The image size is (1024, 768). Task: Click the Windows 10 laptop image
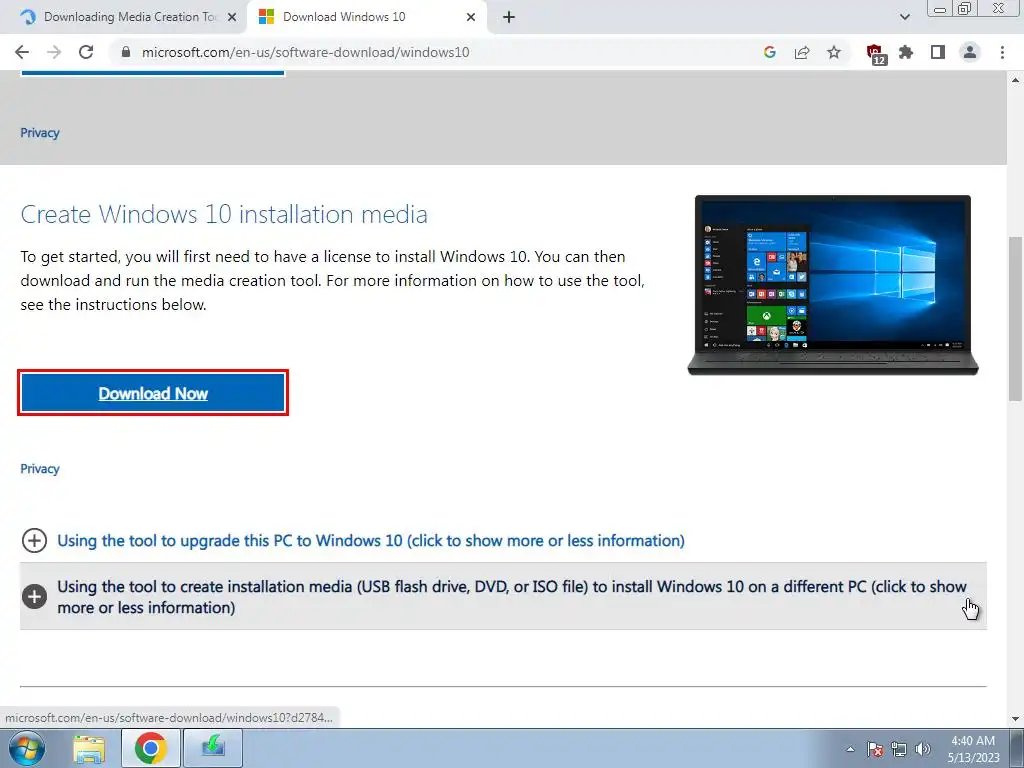click(833, 285)
